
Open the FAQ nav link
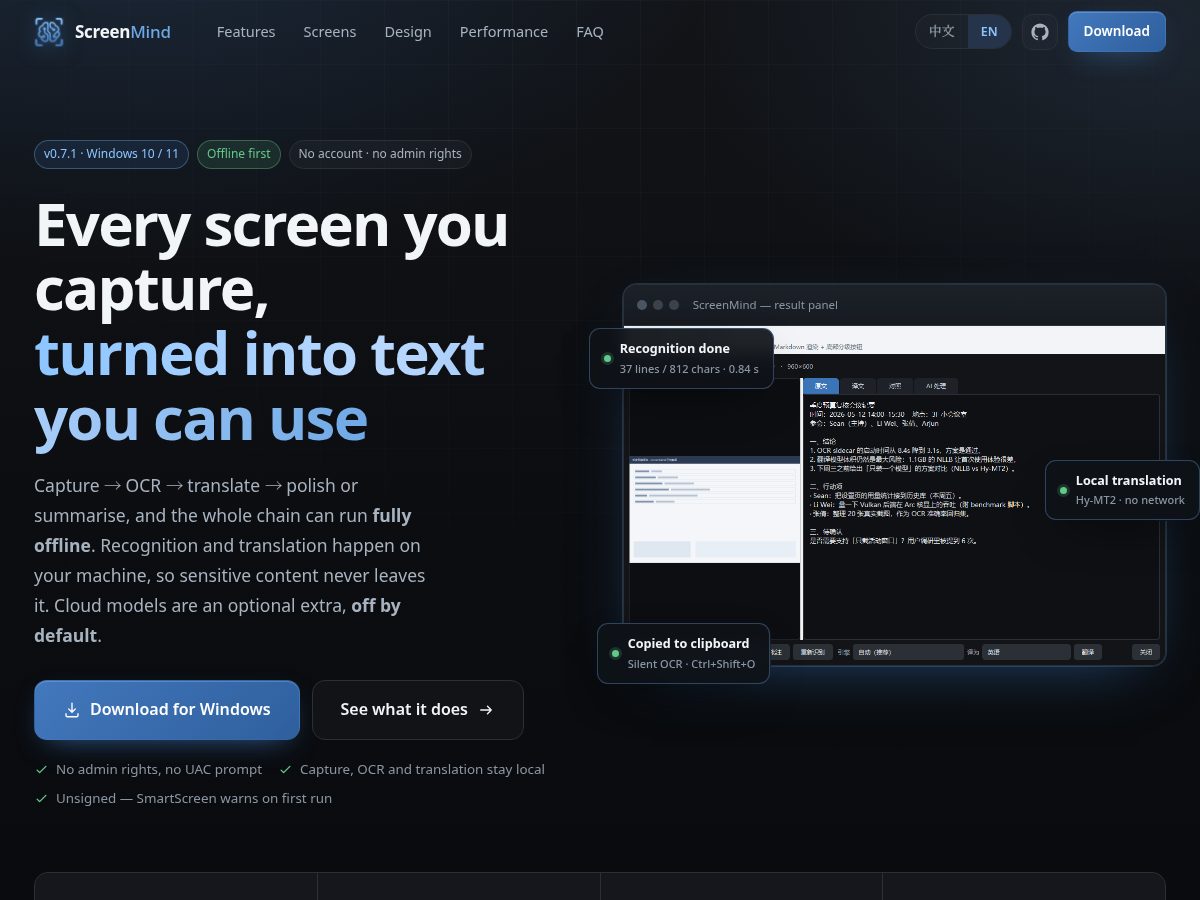[590, 32]
